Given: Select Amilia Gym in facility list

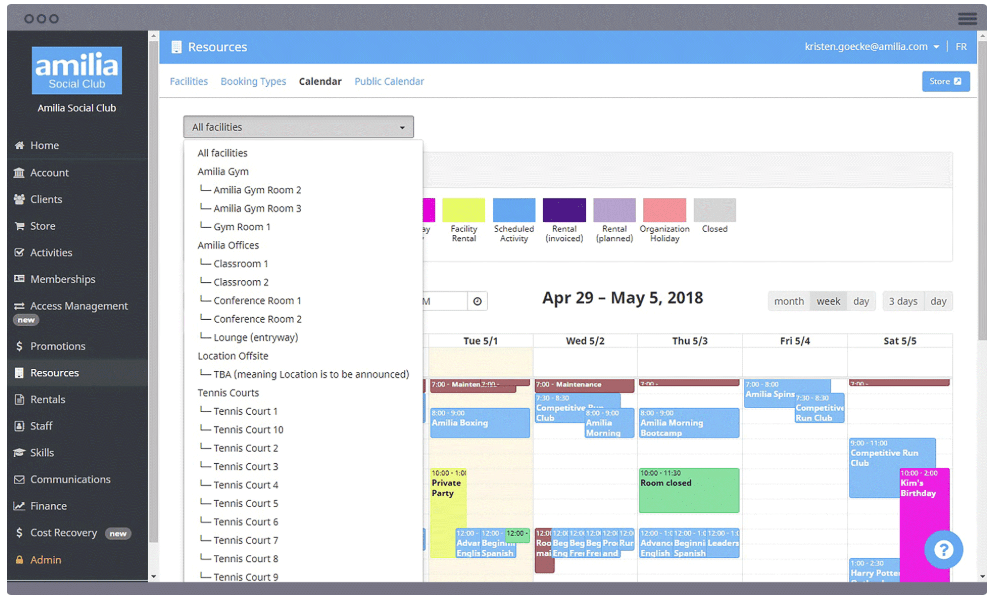Looking at the screenshot, I should tap(223, 172).
